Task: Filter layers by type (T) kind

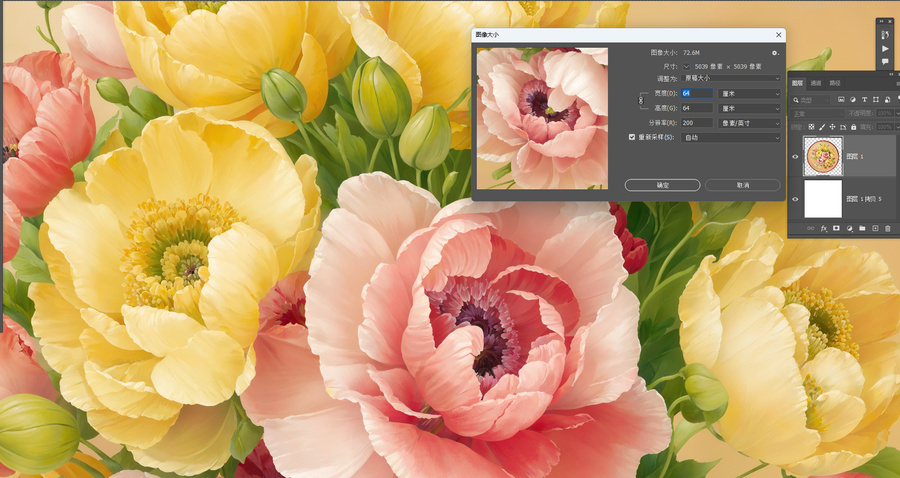Action: [x=864, y=99]
